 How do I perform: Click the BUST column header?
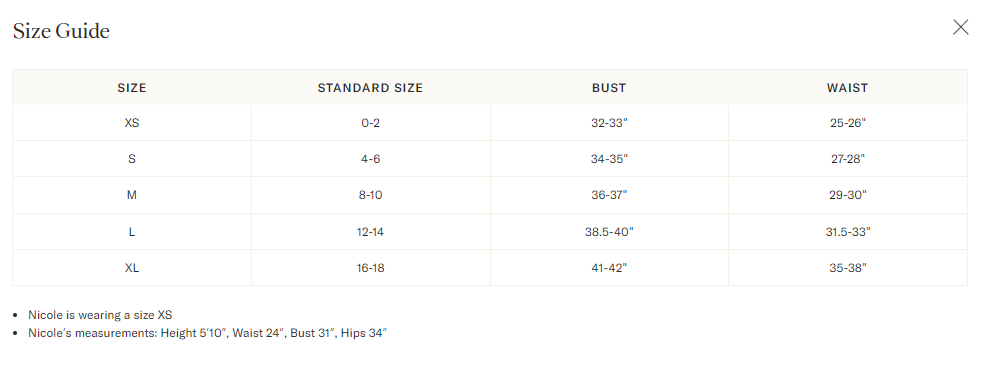coord(609,88)
